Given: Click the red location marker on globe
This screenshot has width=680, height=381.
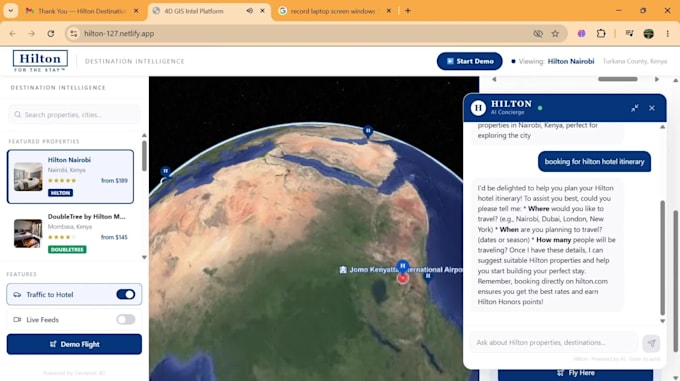Looking at the screenshot, I should 403,278.
